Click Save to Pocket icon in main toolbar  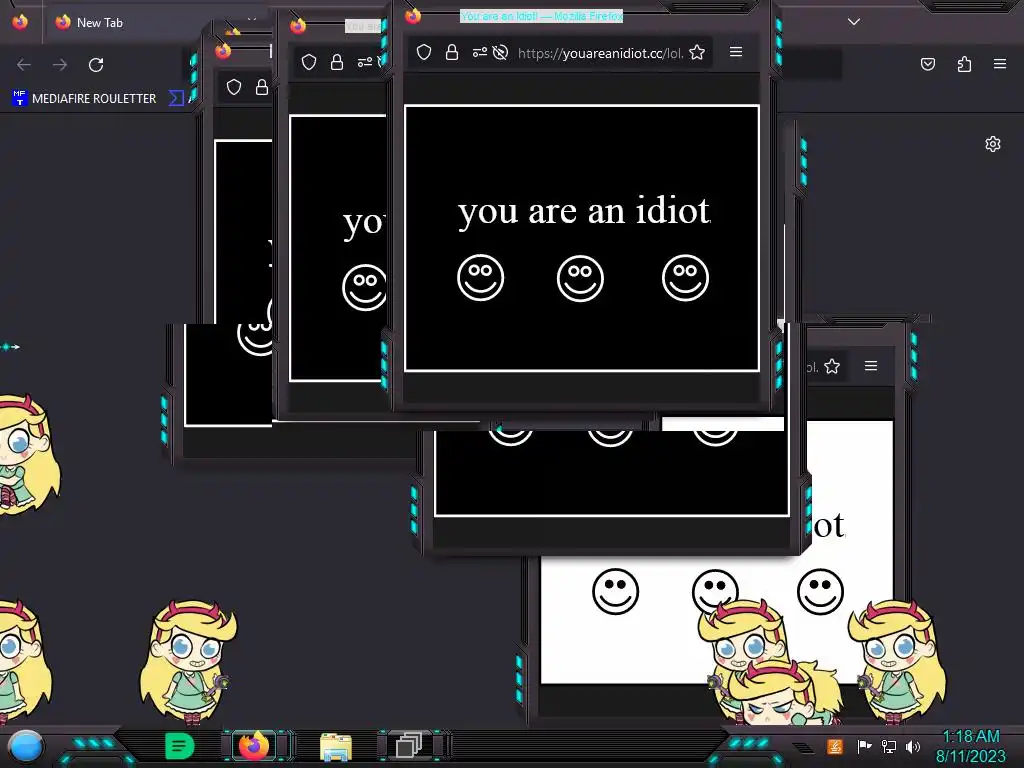tap(928, 64)
